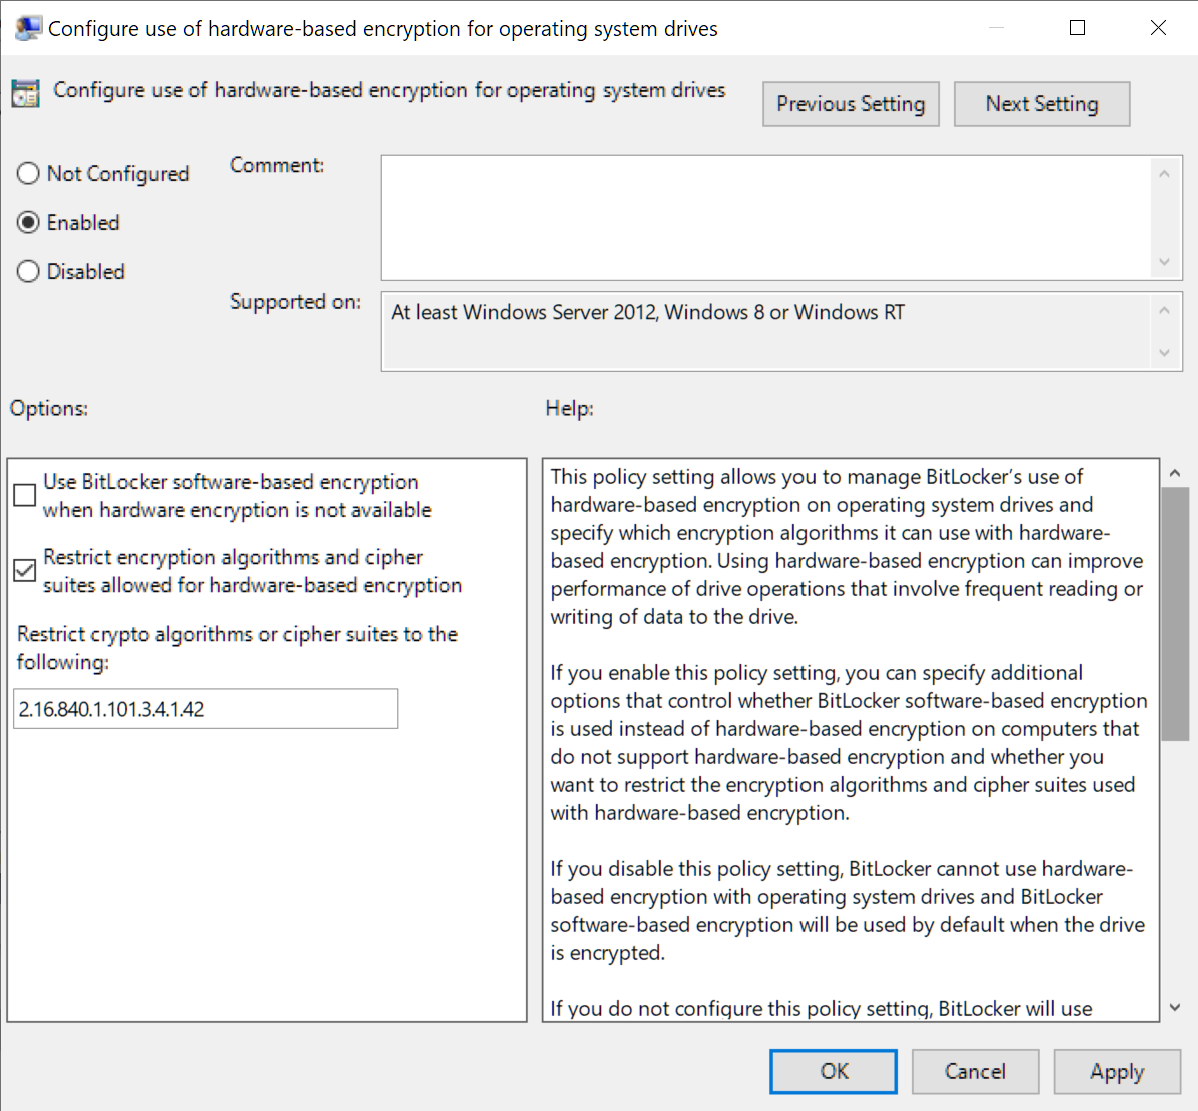
Task: Click inside the Comment text box
Action: (x=766, y=218)
